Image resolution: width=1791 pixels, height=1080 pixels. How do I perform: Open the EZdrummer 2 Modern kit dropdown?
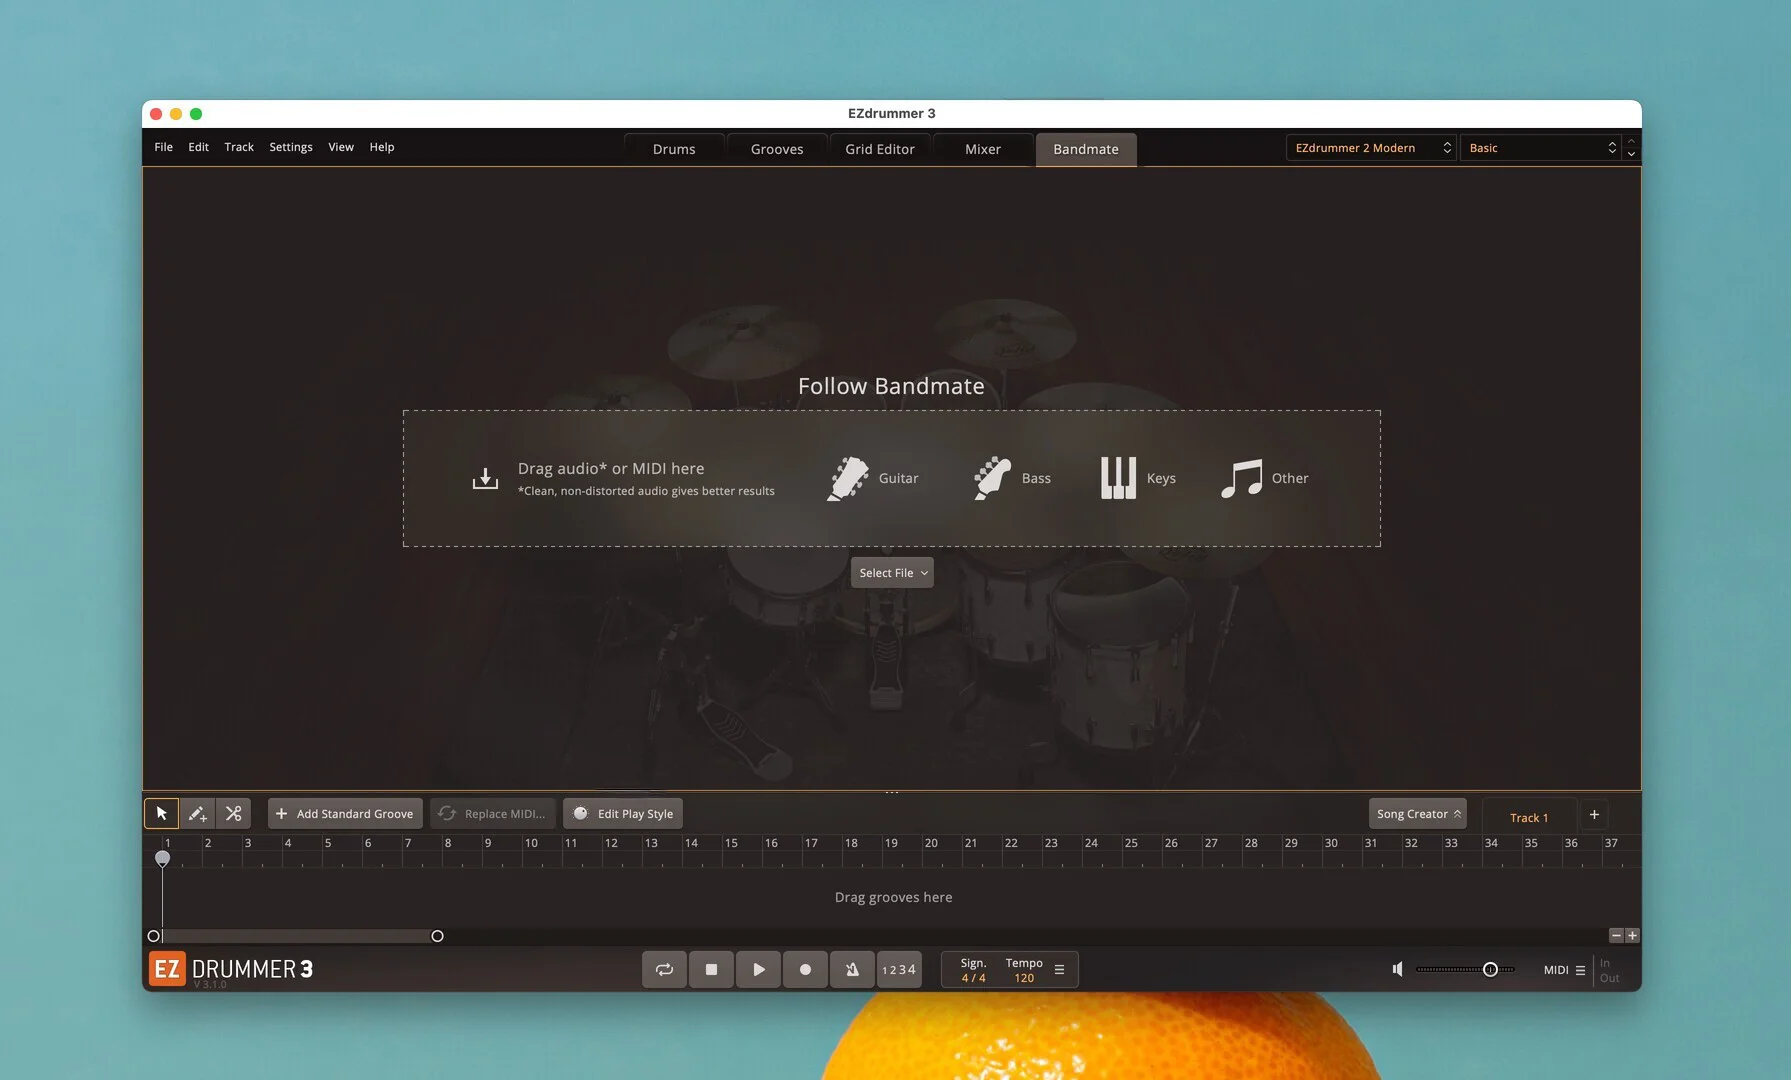(x=1371, y=148)
